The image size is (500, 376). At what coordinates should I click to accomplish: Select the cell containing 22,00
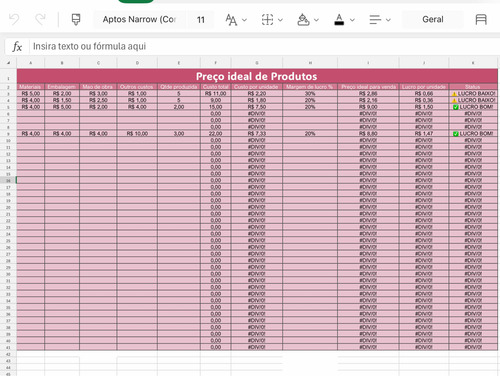pyautogui.click(x=216, y=134)
